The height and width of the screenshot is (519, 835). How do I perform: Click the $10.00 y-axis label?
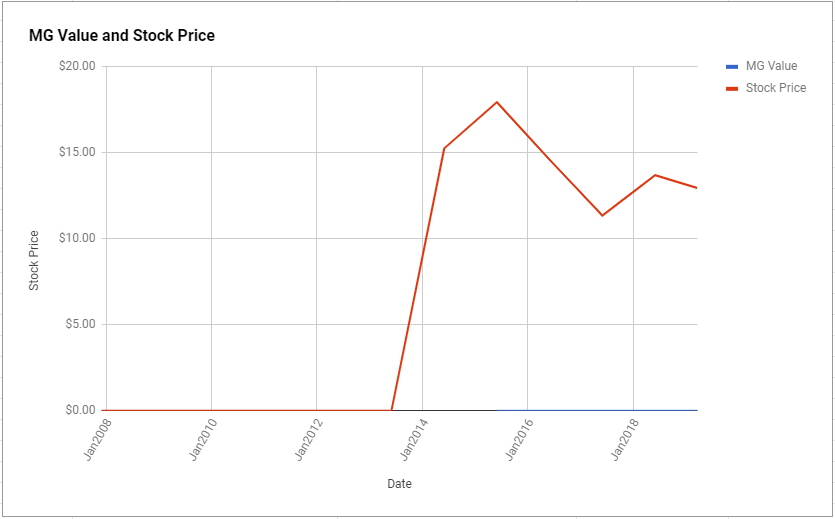(x=77, y=238)
